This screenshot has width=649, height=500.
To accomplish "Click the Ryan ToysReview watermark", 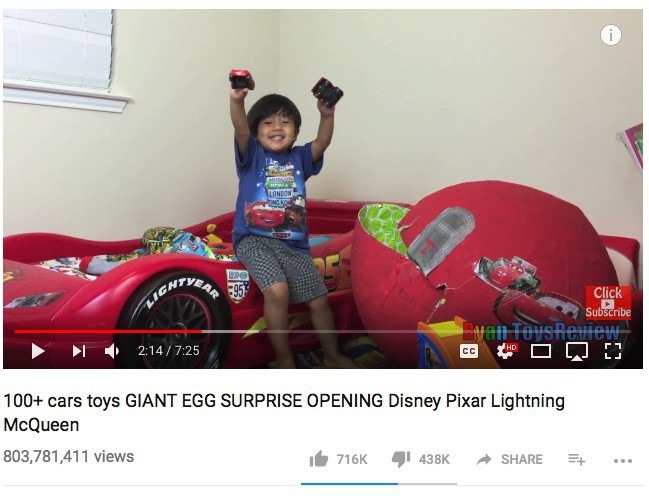I will pyautogui.click(x=541, y=332).
